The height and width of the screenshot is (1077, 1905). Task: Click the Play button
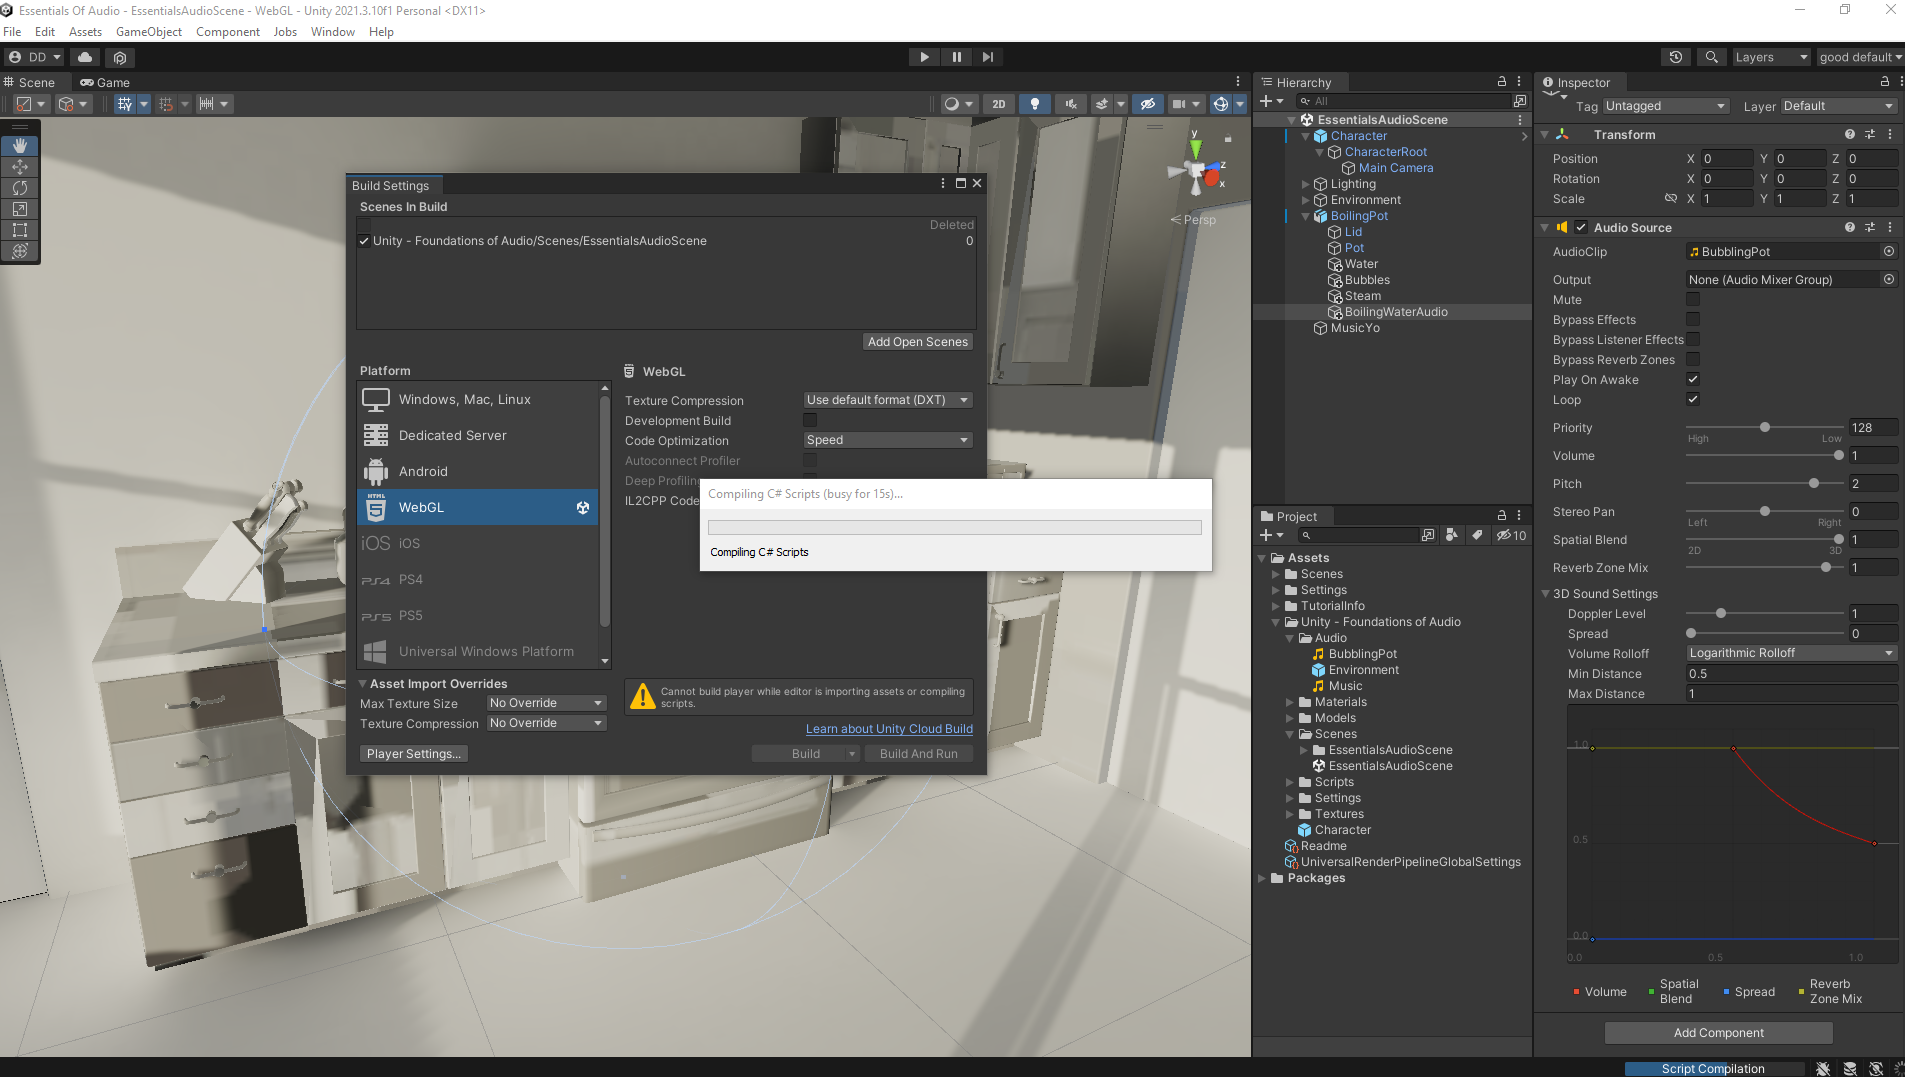[x=924, y=57]
